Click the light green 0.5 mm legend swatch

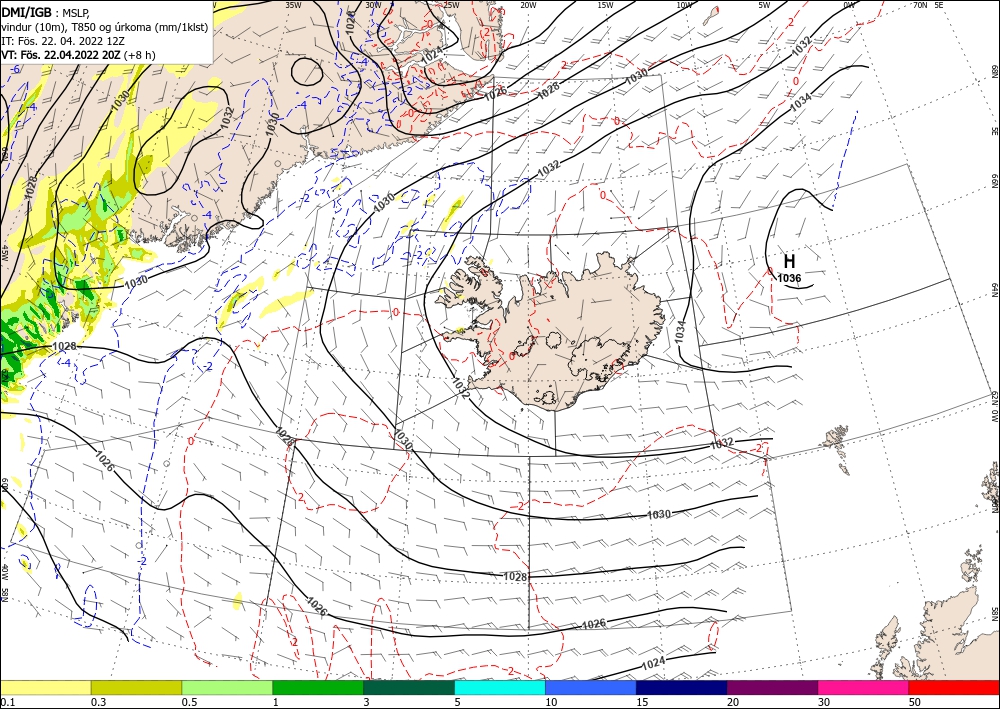click(227, 687)
